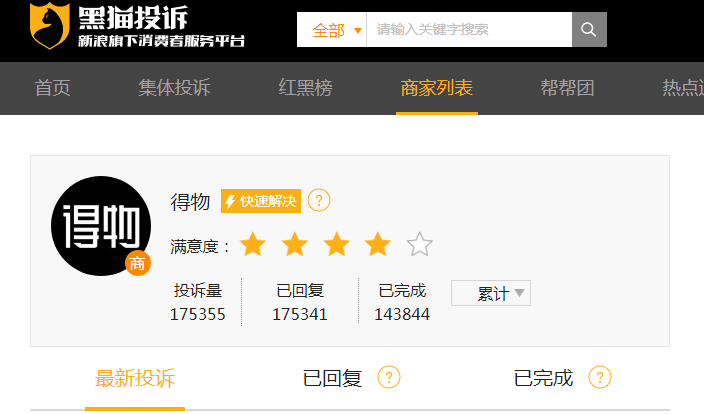Image resolution: width=704 pixels, height=414 pixels.
Task: Open the 帮帮团 navigation item
Action: pyautogui.click(x=568, y=88)
